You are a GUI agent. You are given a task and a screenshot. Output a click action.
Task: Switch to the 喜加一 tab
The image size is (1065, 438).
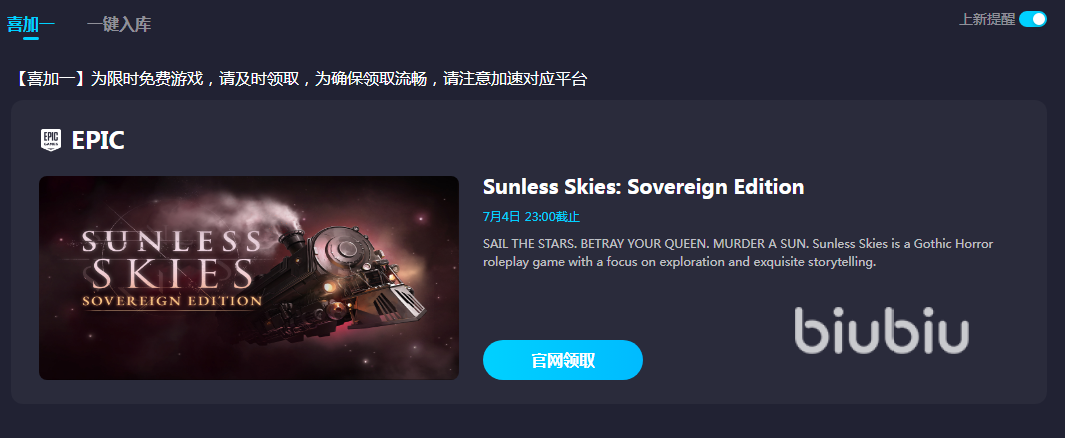coord(31,24)
